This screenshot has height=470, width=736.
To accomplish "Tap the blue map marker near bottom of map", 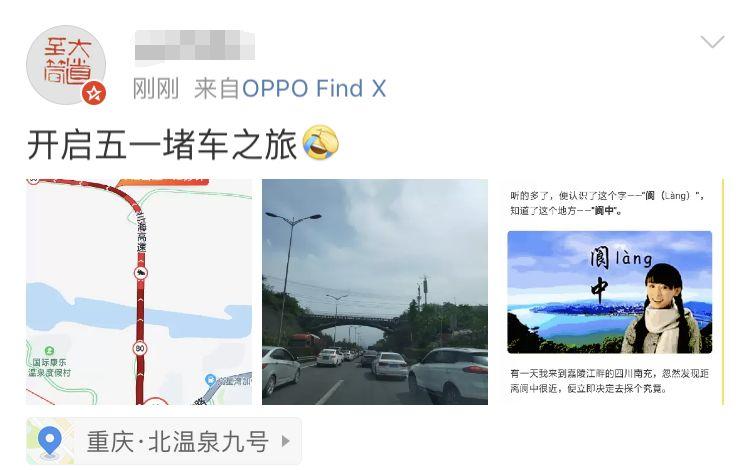I will (x=211, y=379).
